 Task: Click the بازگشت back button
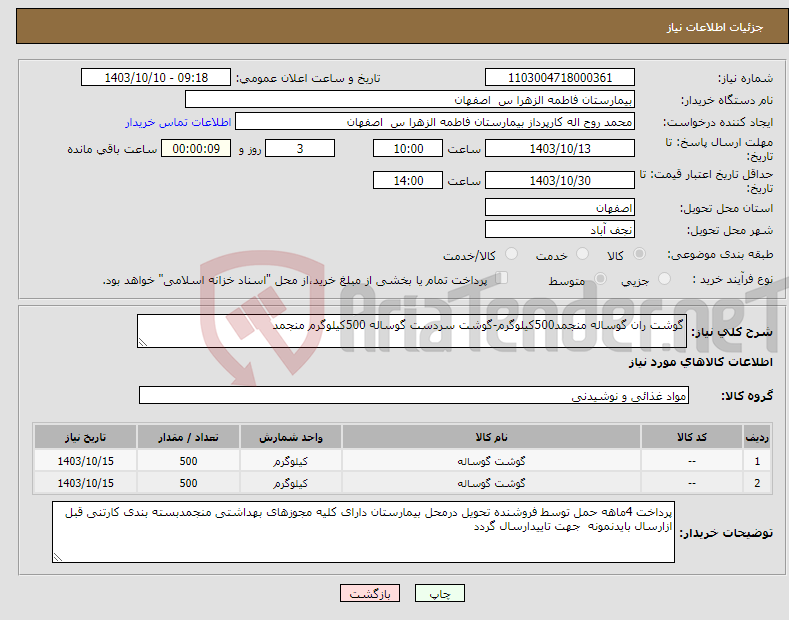(x=370, y=593)
